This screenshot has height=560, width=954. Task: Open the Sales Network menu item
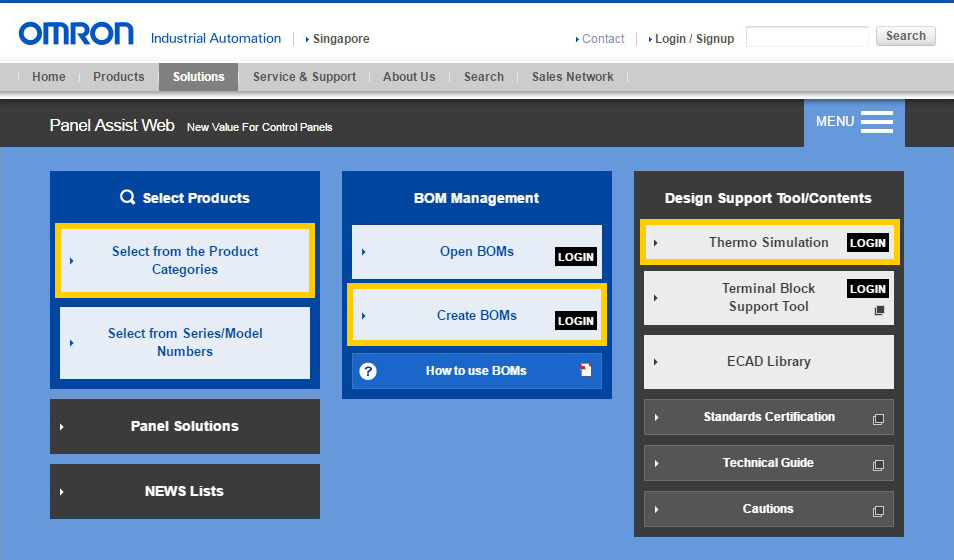[x=572, y=77]
